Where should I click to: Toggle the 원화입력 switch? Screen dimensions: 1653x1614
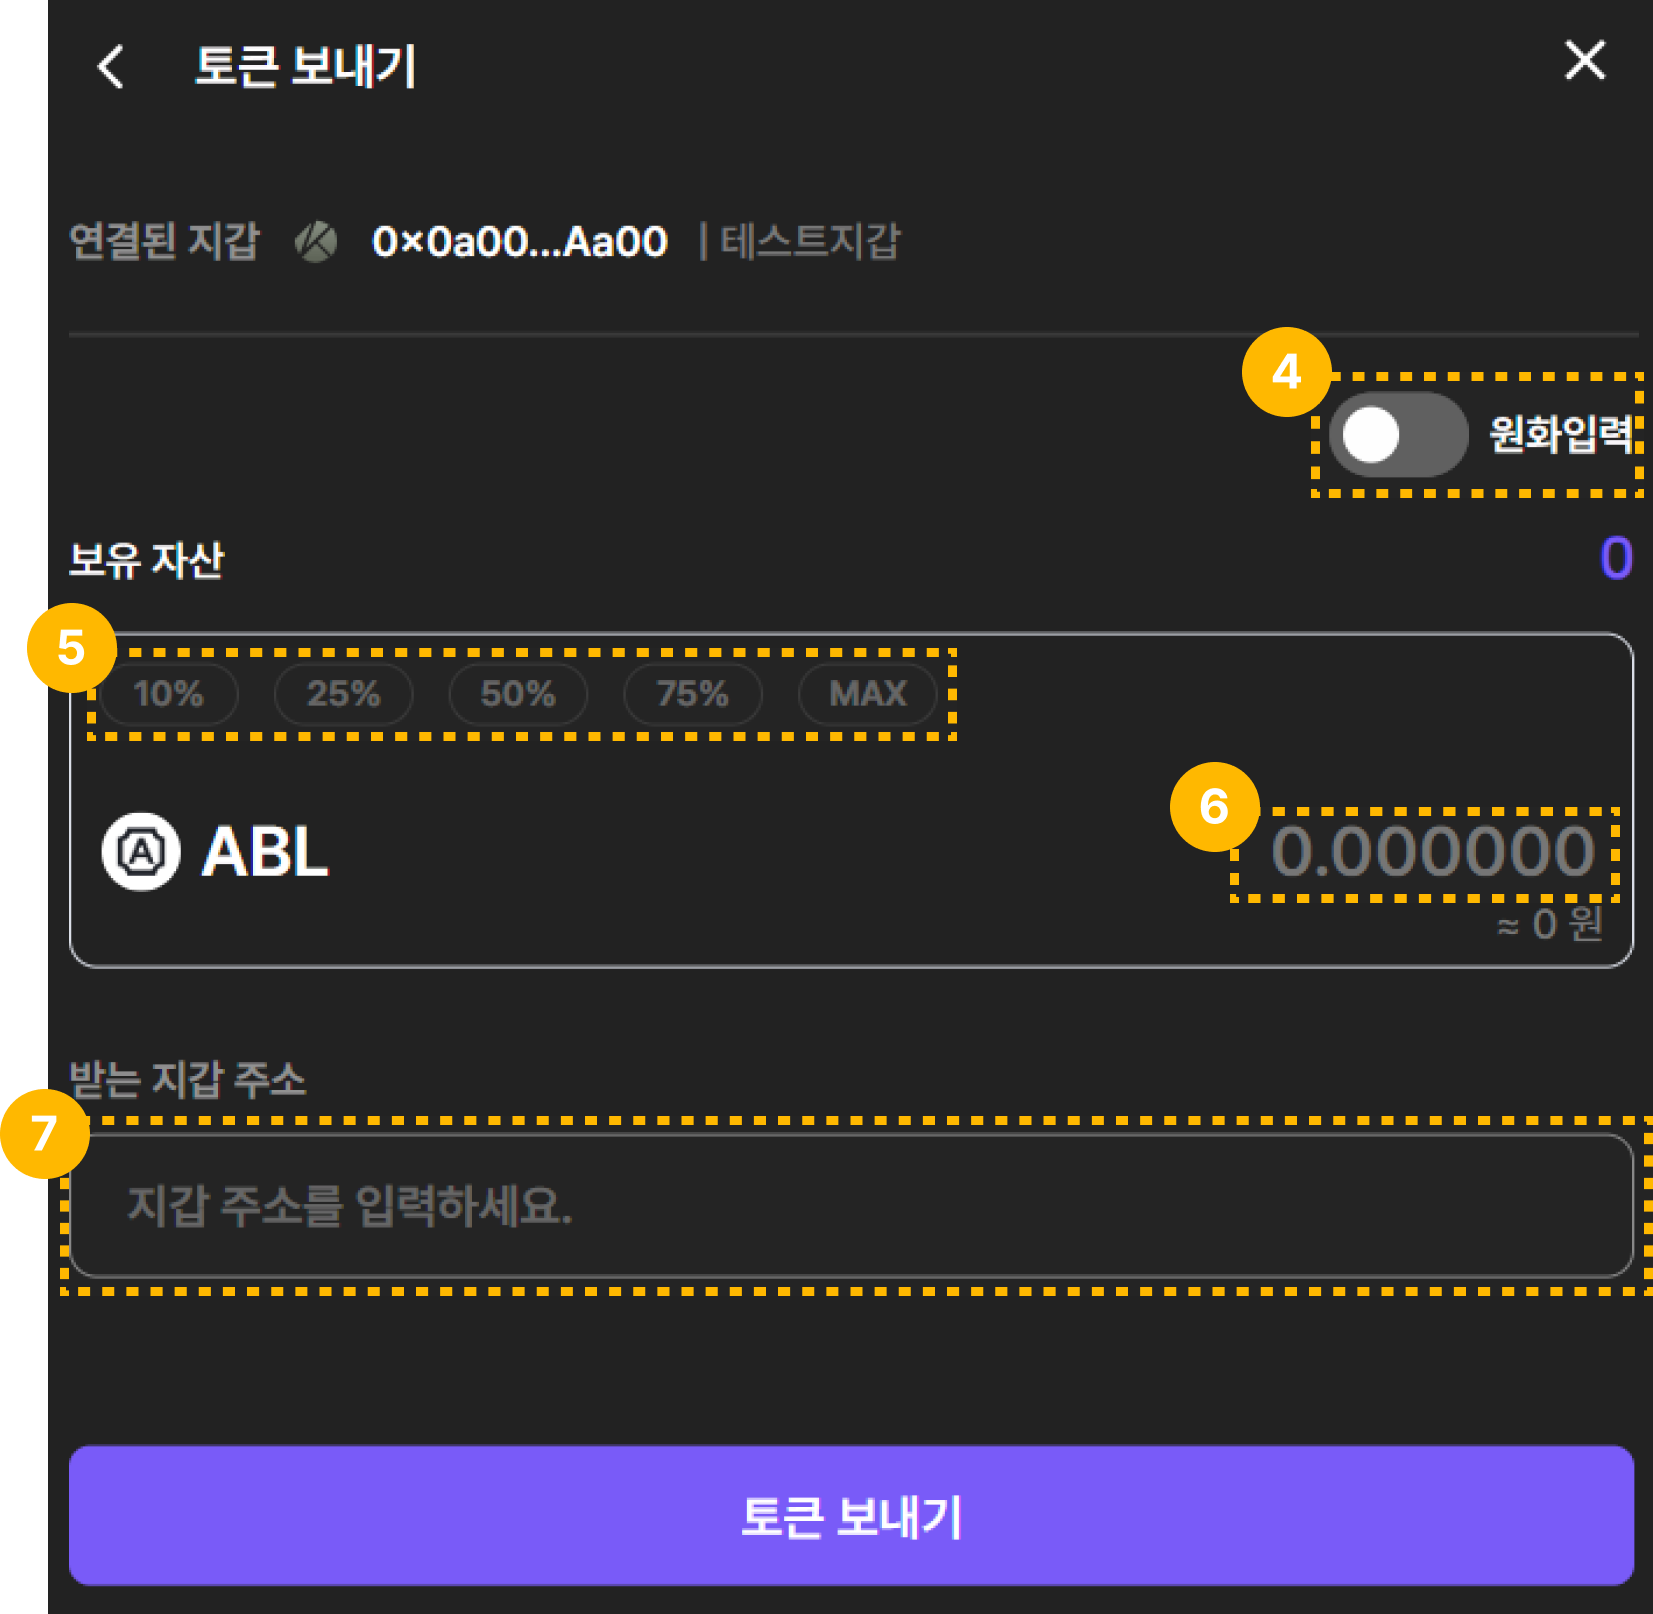pyautogui.click(x=1397, y=435)
